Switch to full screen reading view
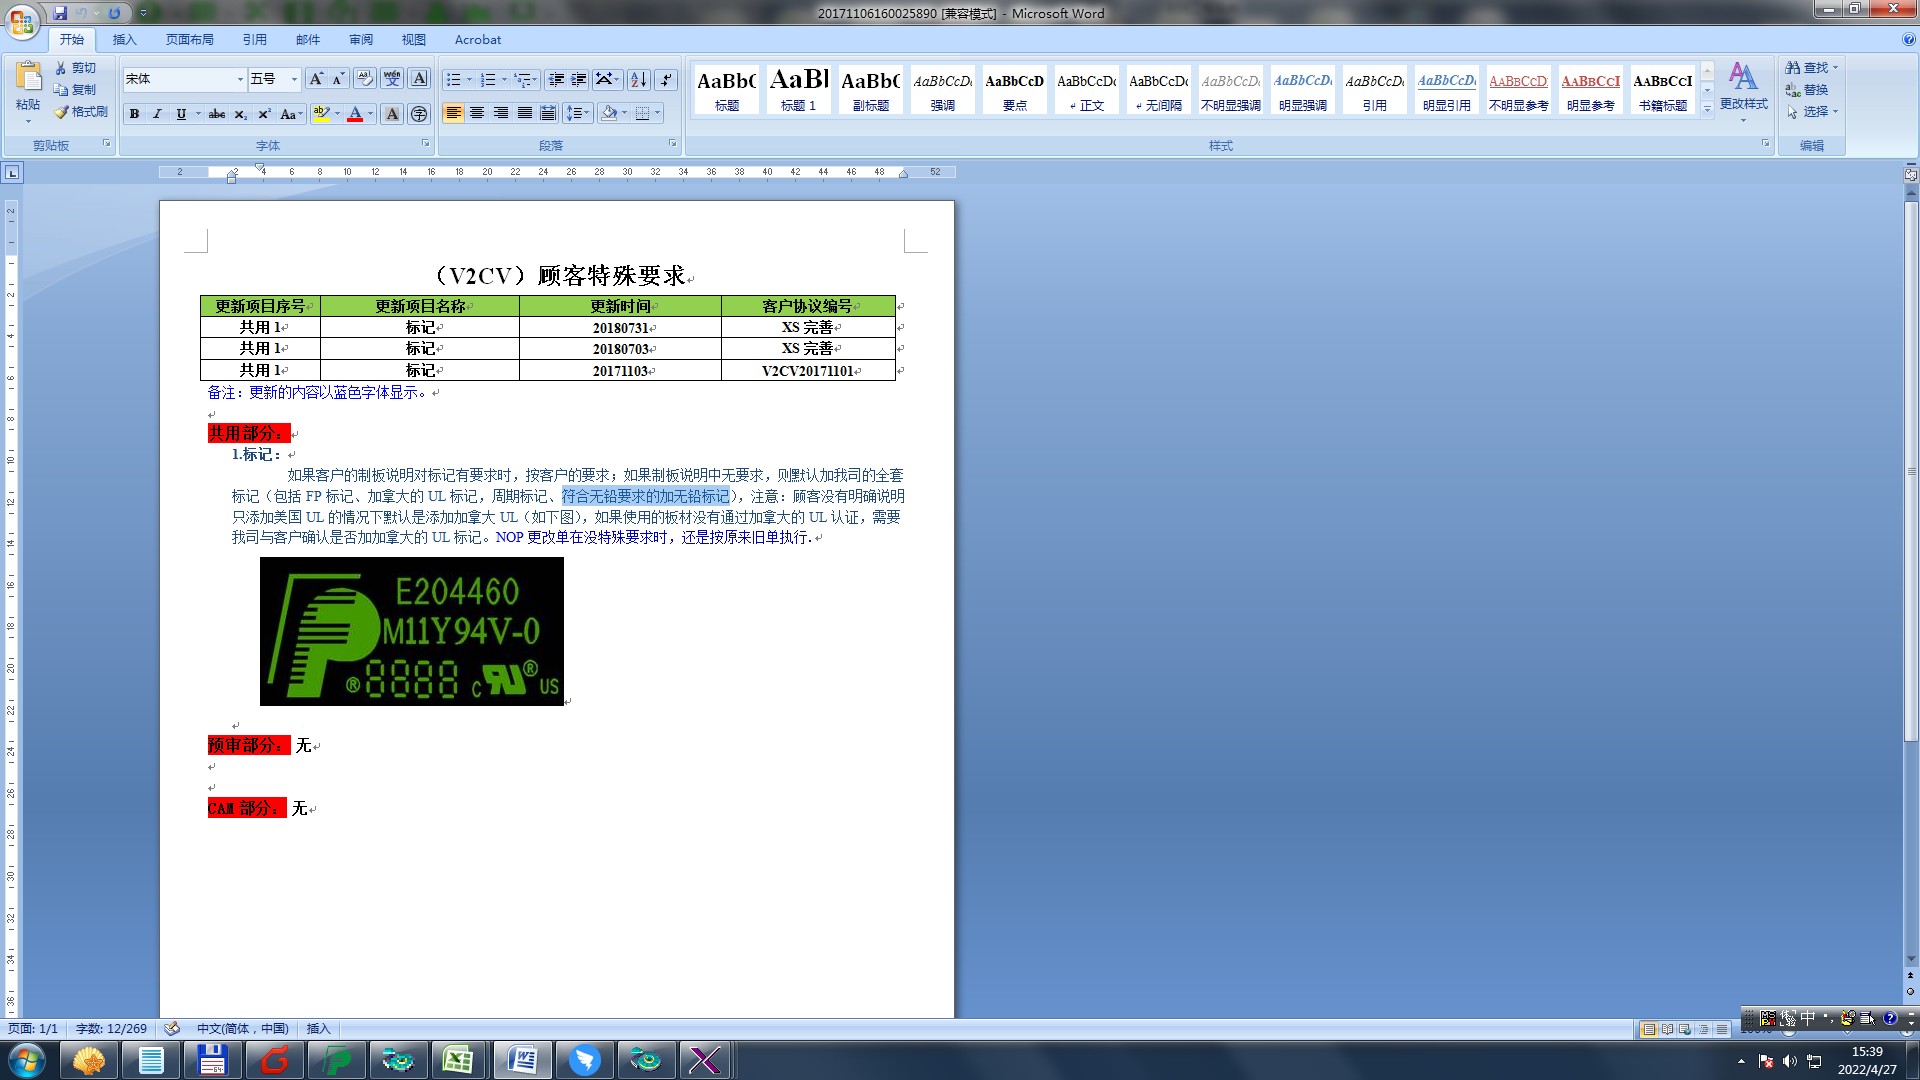 (x=1667, y=1029)
